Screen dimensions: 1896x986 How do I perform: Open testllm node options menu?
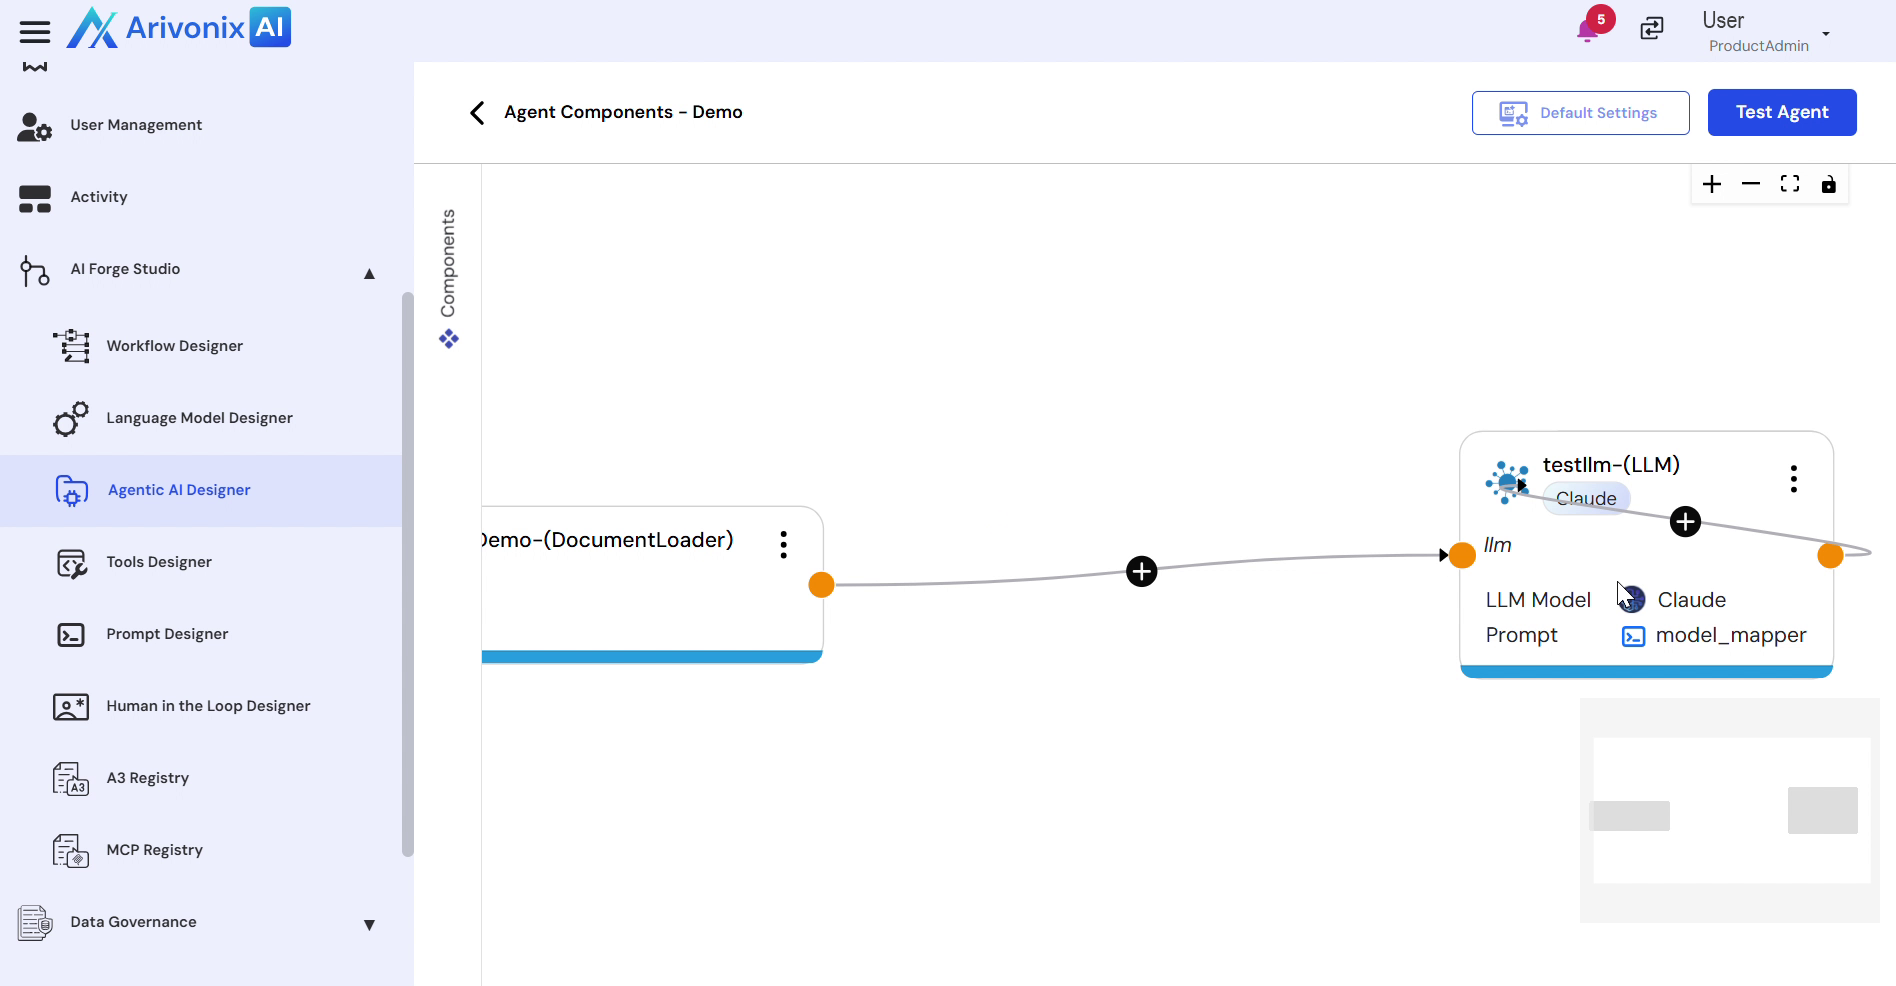coord(1794,479)
